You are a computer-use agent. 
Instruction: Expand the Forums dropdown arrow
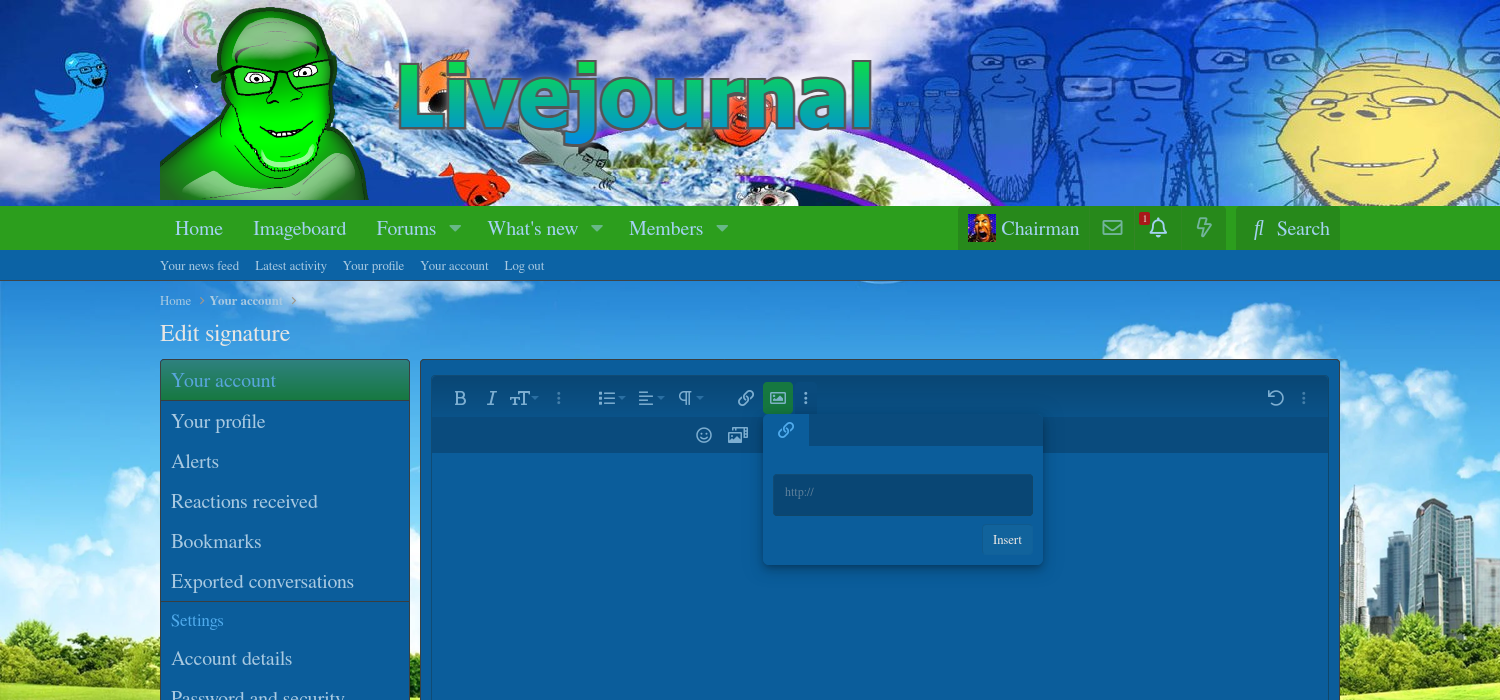tap(455, 229)
